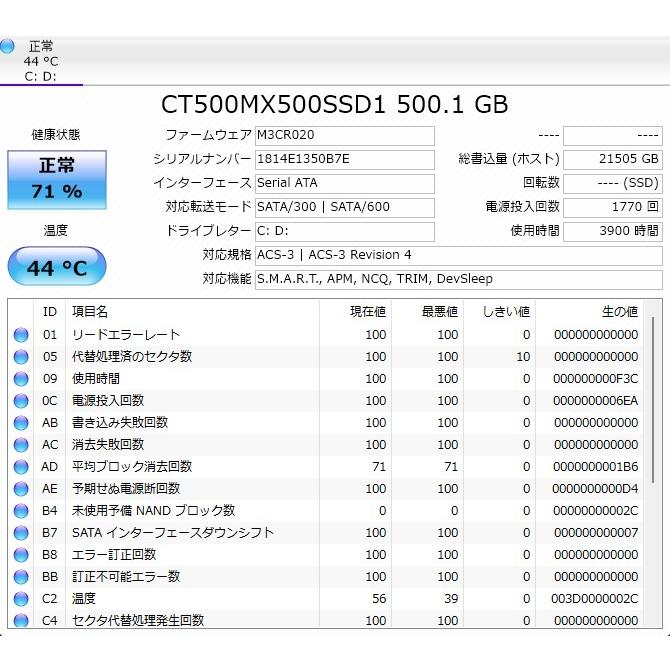670x670 pixels.
Task: Click the CT500MX500SSD1 500.1 GB drive title
Action: [335, 104]
